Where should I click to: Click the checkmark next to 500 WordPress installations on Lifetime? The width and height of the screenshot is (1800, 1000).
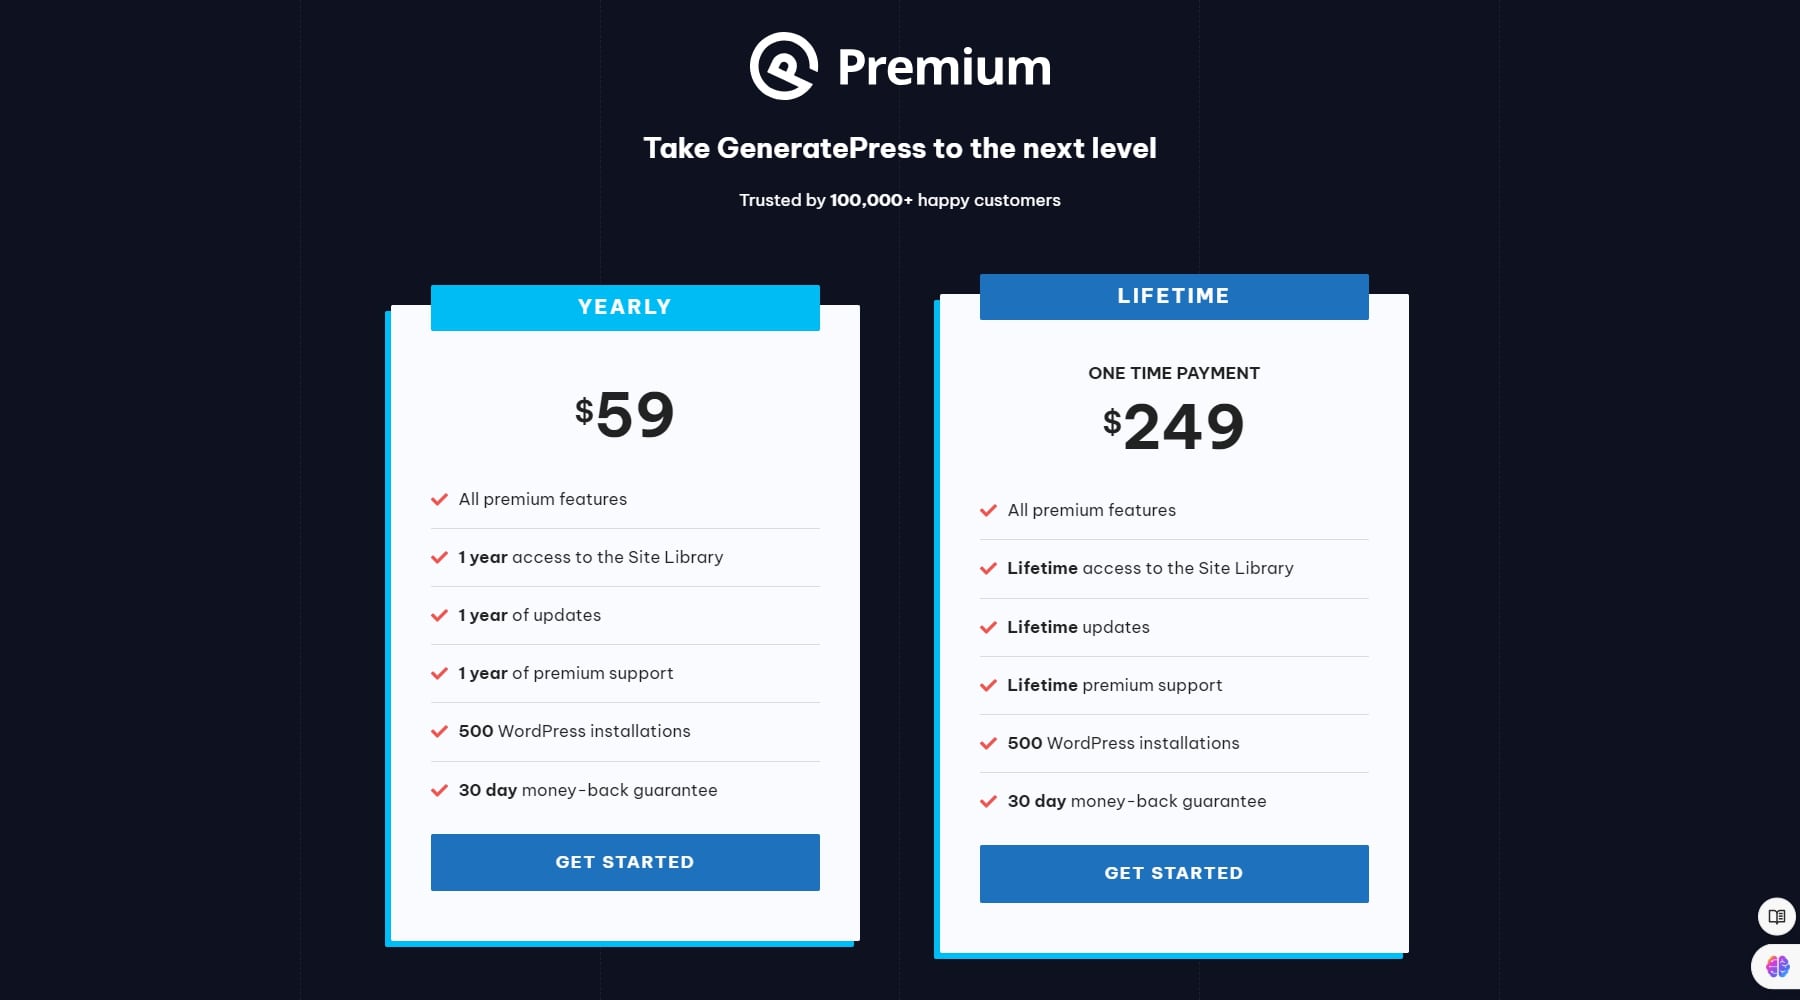[x=988, y=743]
